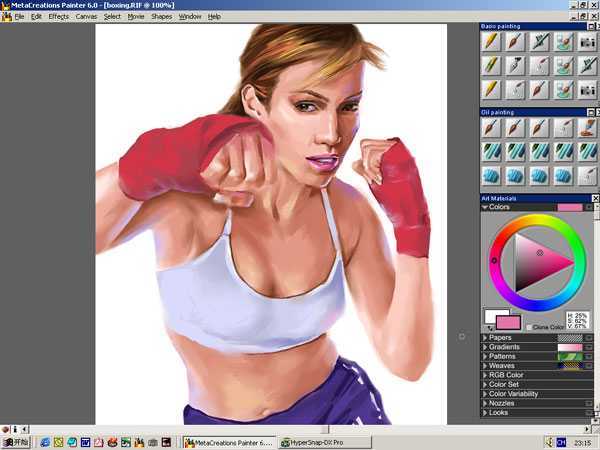Pick the dripping brush in Oil painting's bottom row

587,176
